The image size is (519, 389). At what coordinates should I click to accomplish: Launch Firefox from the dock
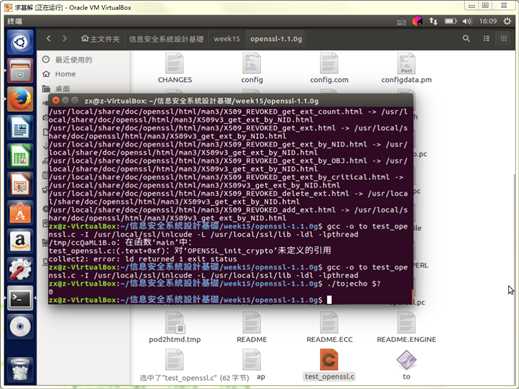[20, 99]
